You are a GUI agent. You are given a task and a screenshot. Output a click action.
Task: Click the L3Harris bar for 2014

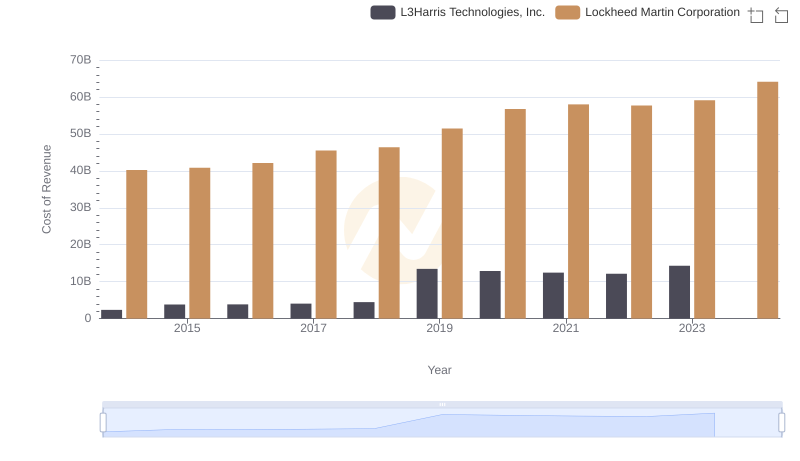[112, 314]
